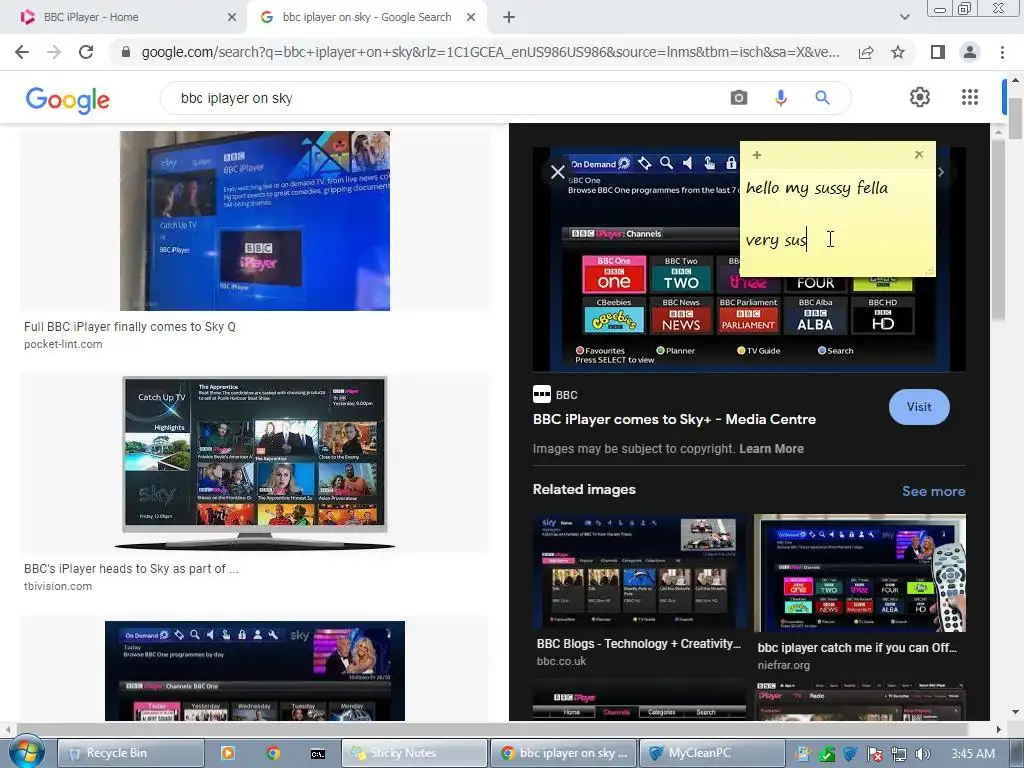
Task: Click the horizontal scrollbar right arrow
Action: tap(998, 729)
